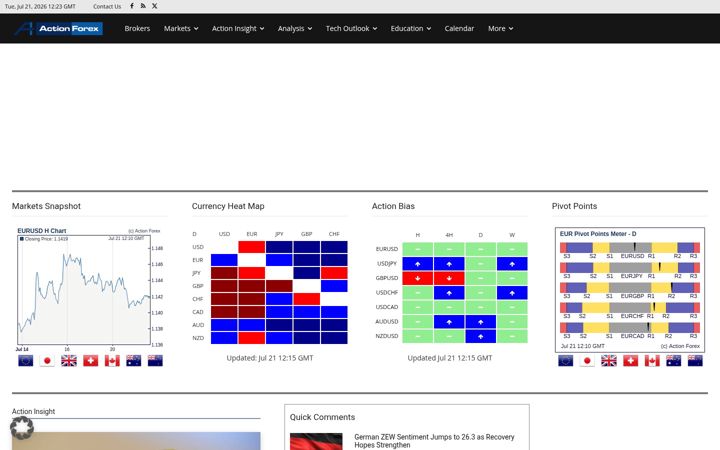Select Australia flag under Markets Snapshot chart
This screenshot has width=720, height=450.
[x=134, y=360]
